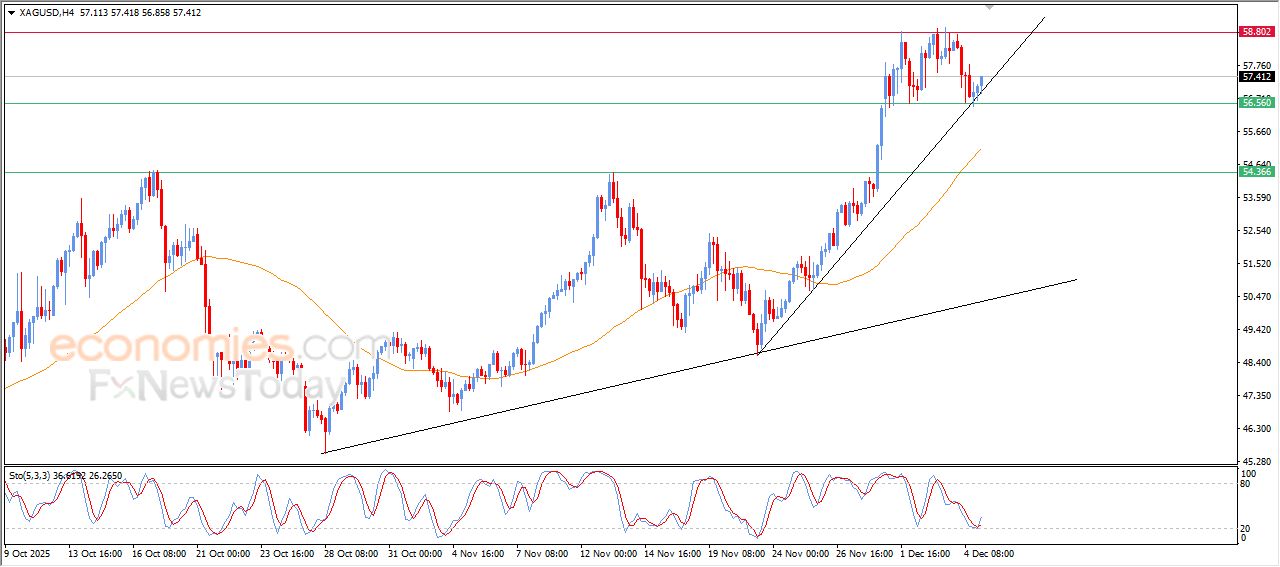This screenshot has height=567, width=1280.
Task: Click the XAGUSD,H4 symbol title
Action: point(46,13)
